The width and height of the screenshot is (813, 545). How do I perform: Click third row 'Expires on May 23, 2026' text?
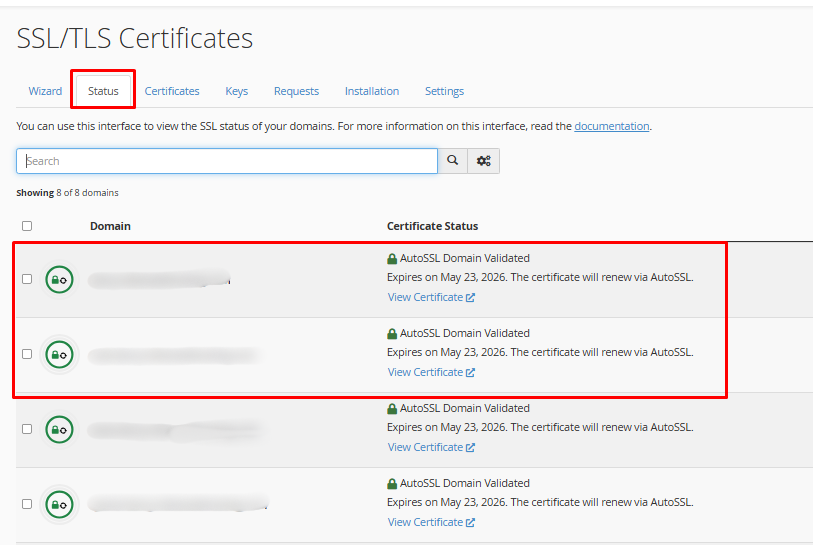coord(447,427)
